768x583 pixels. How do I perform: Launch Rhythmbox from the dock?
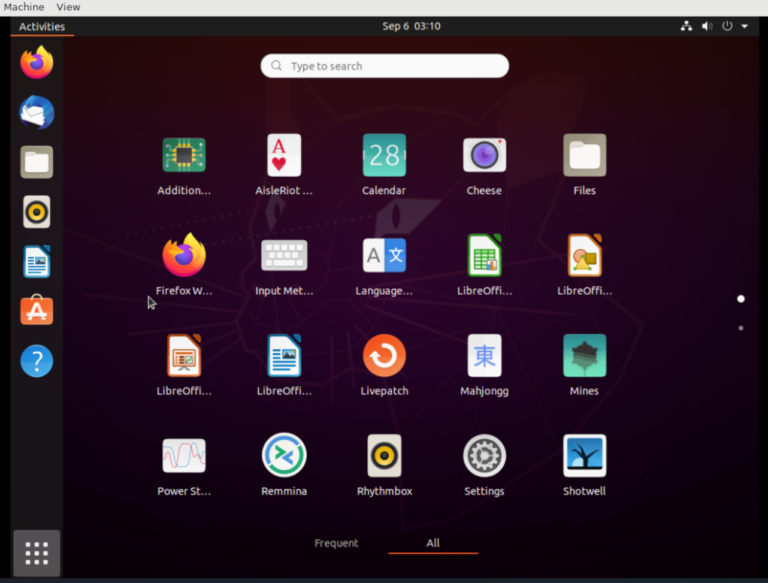(x=37, y=212)
